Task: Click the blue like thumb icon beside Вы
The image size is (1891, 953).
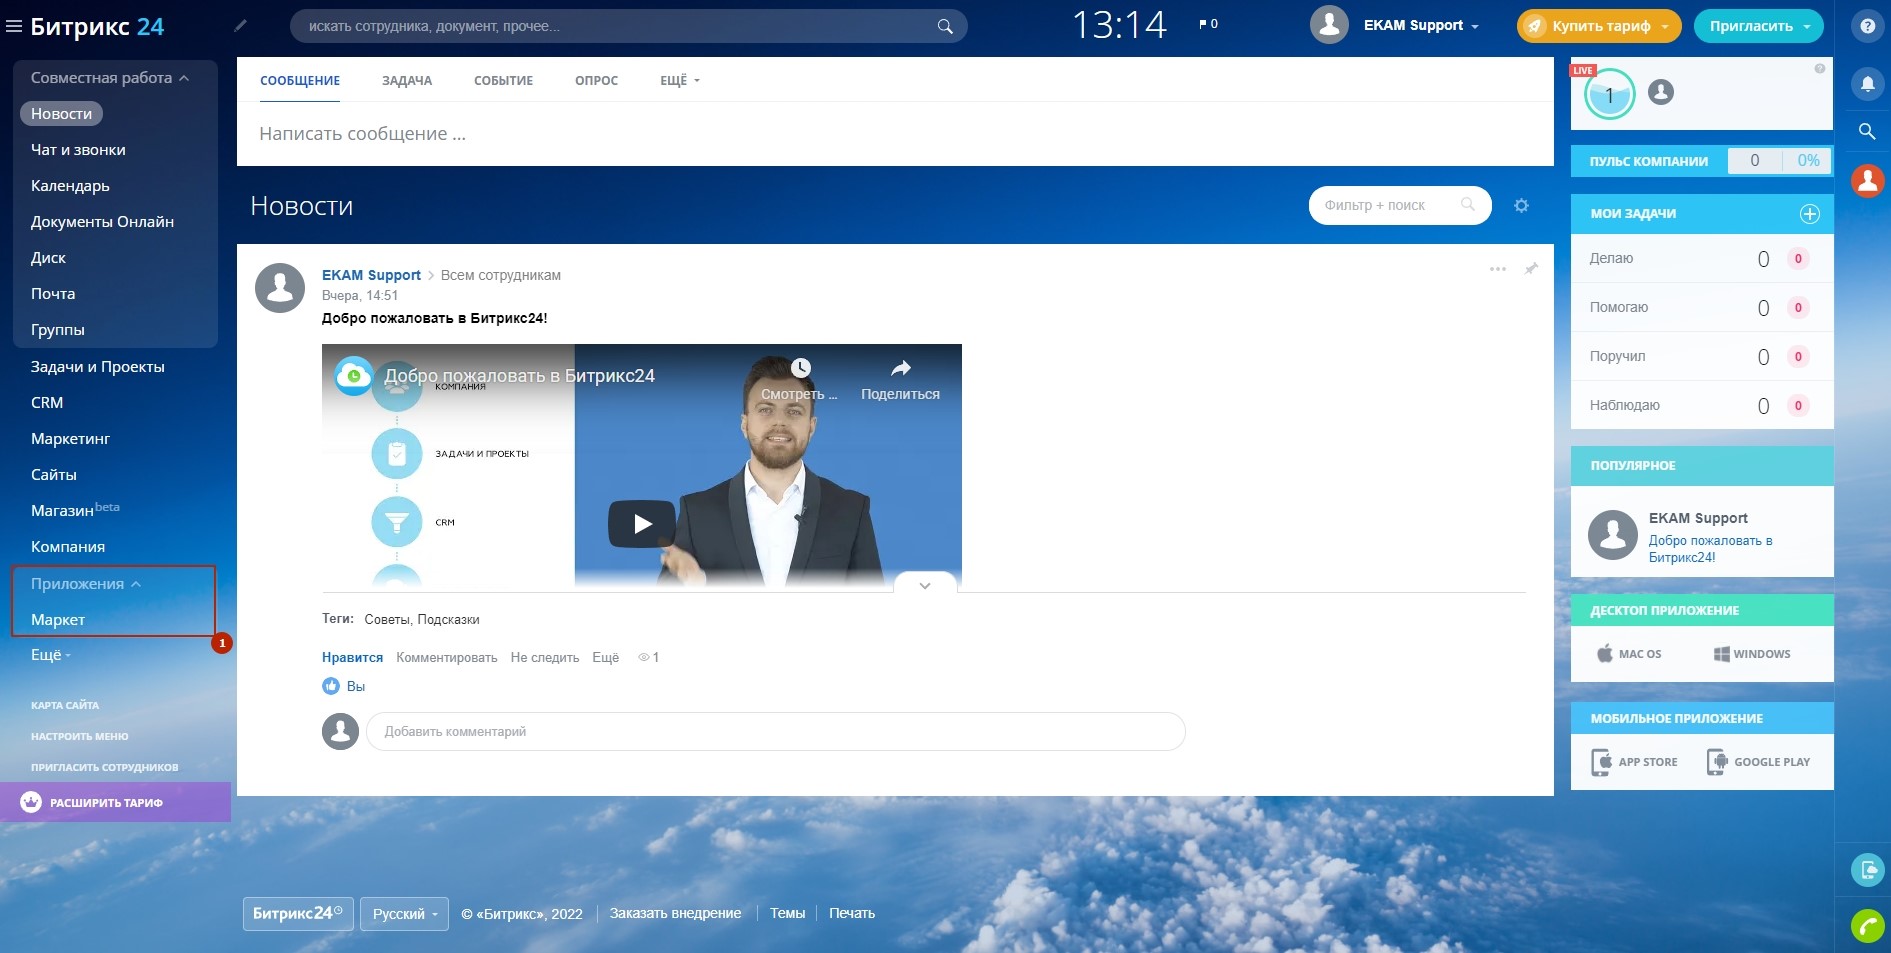Action: (x=331, y=686)
